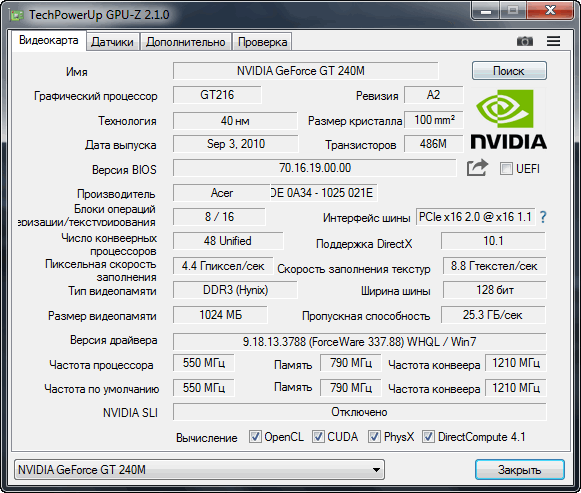Click the Имя field NVIDIA GeForce GT 240M
581x493 pixels.
305,71
